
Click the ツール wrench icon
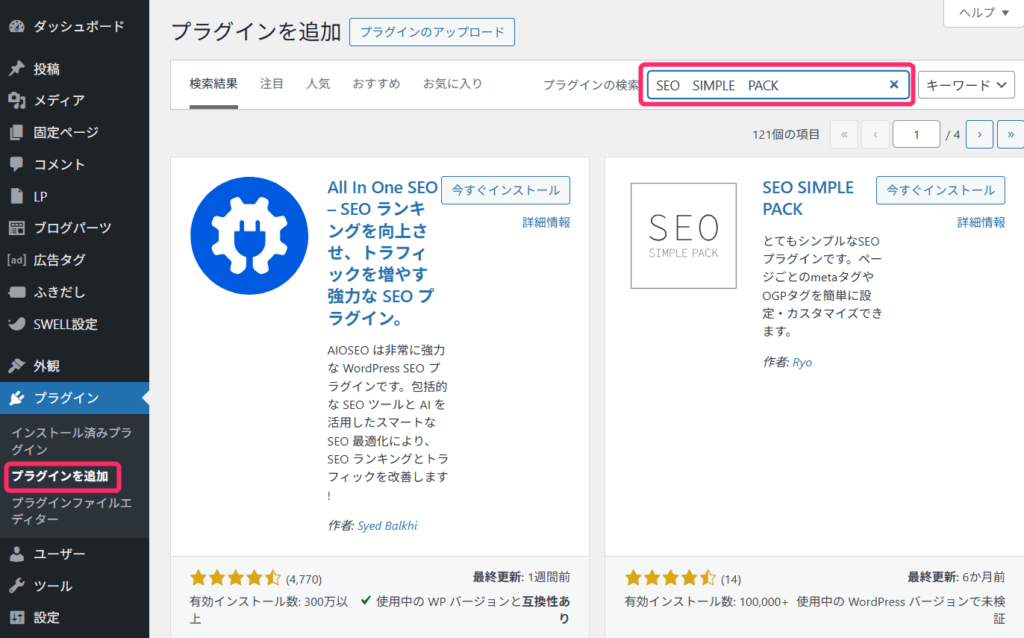tap(17, 586)
